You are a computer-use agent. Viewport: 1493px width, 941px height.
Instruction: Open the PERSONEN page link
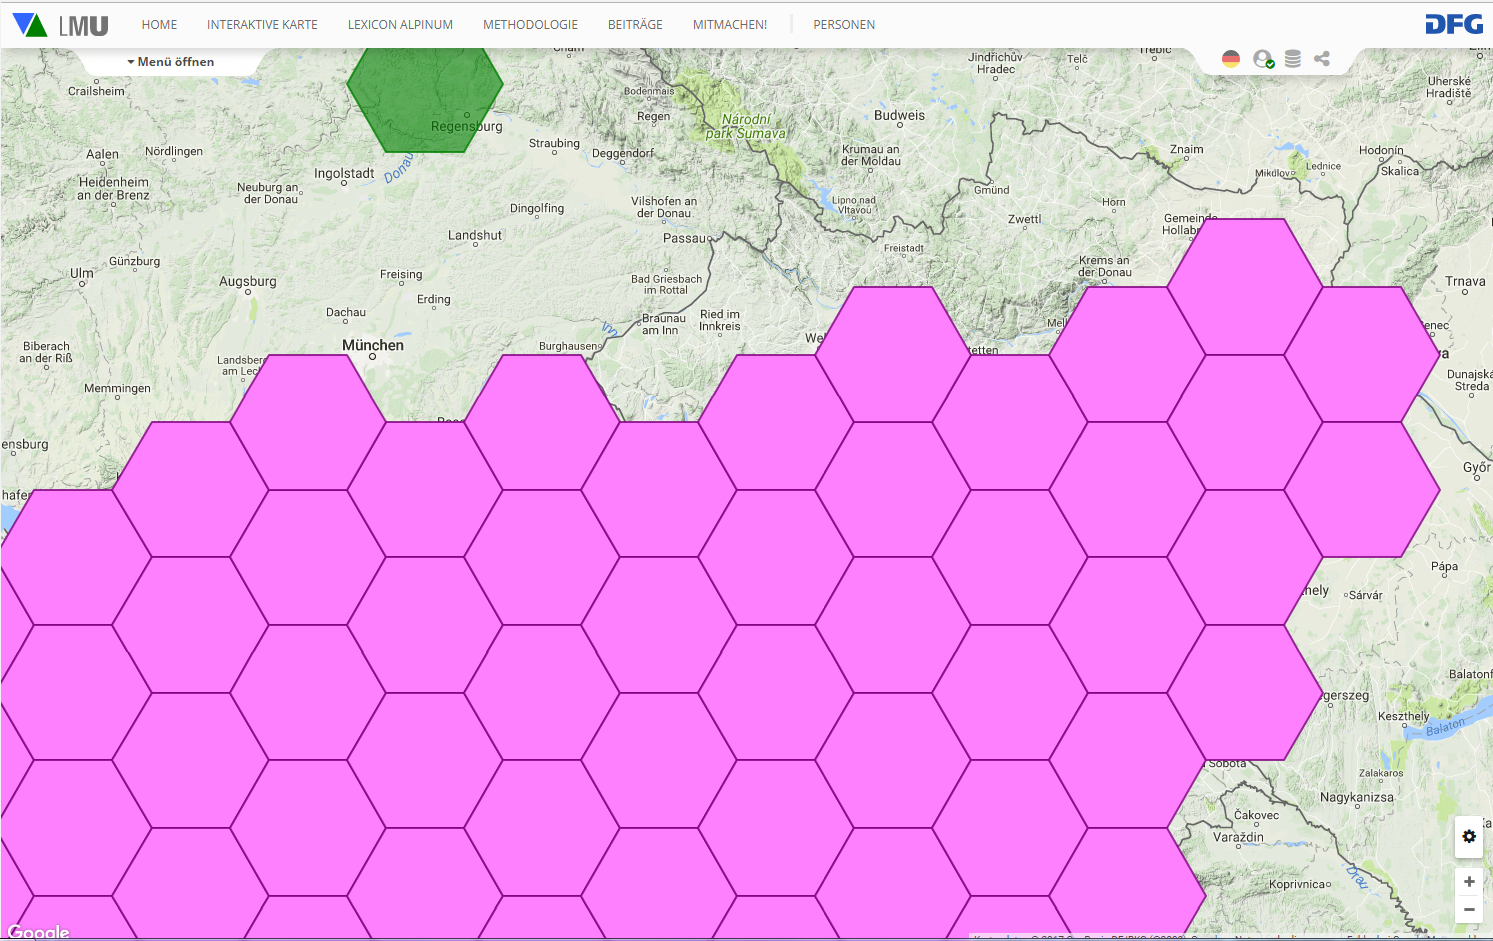point(844,25)
